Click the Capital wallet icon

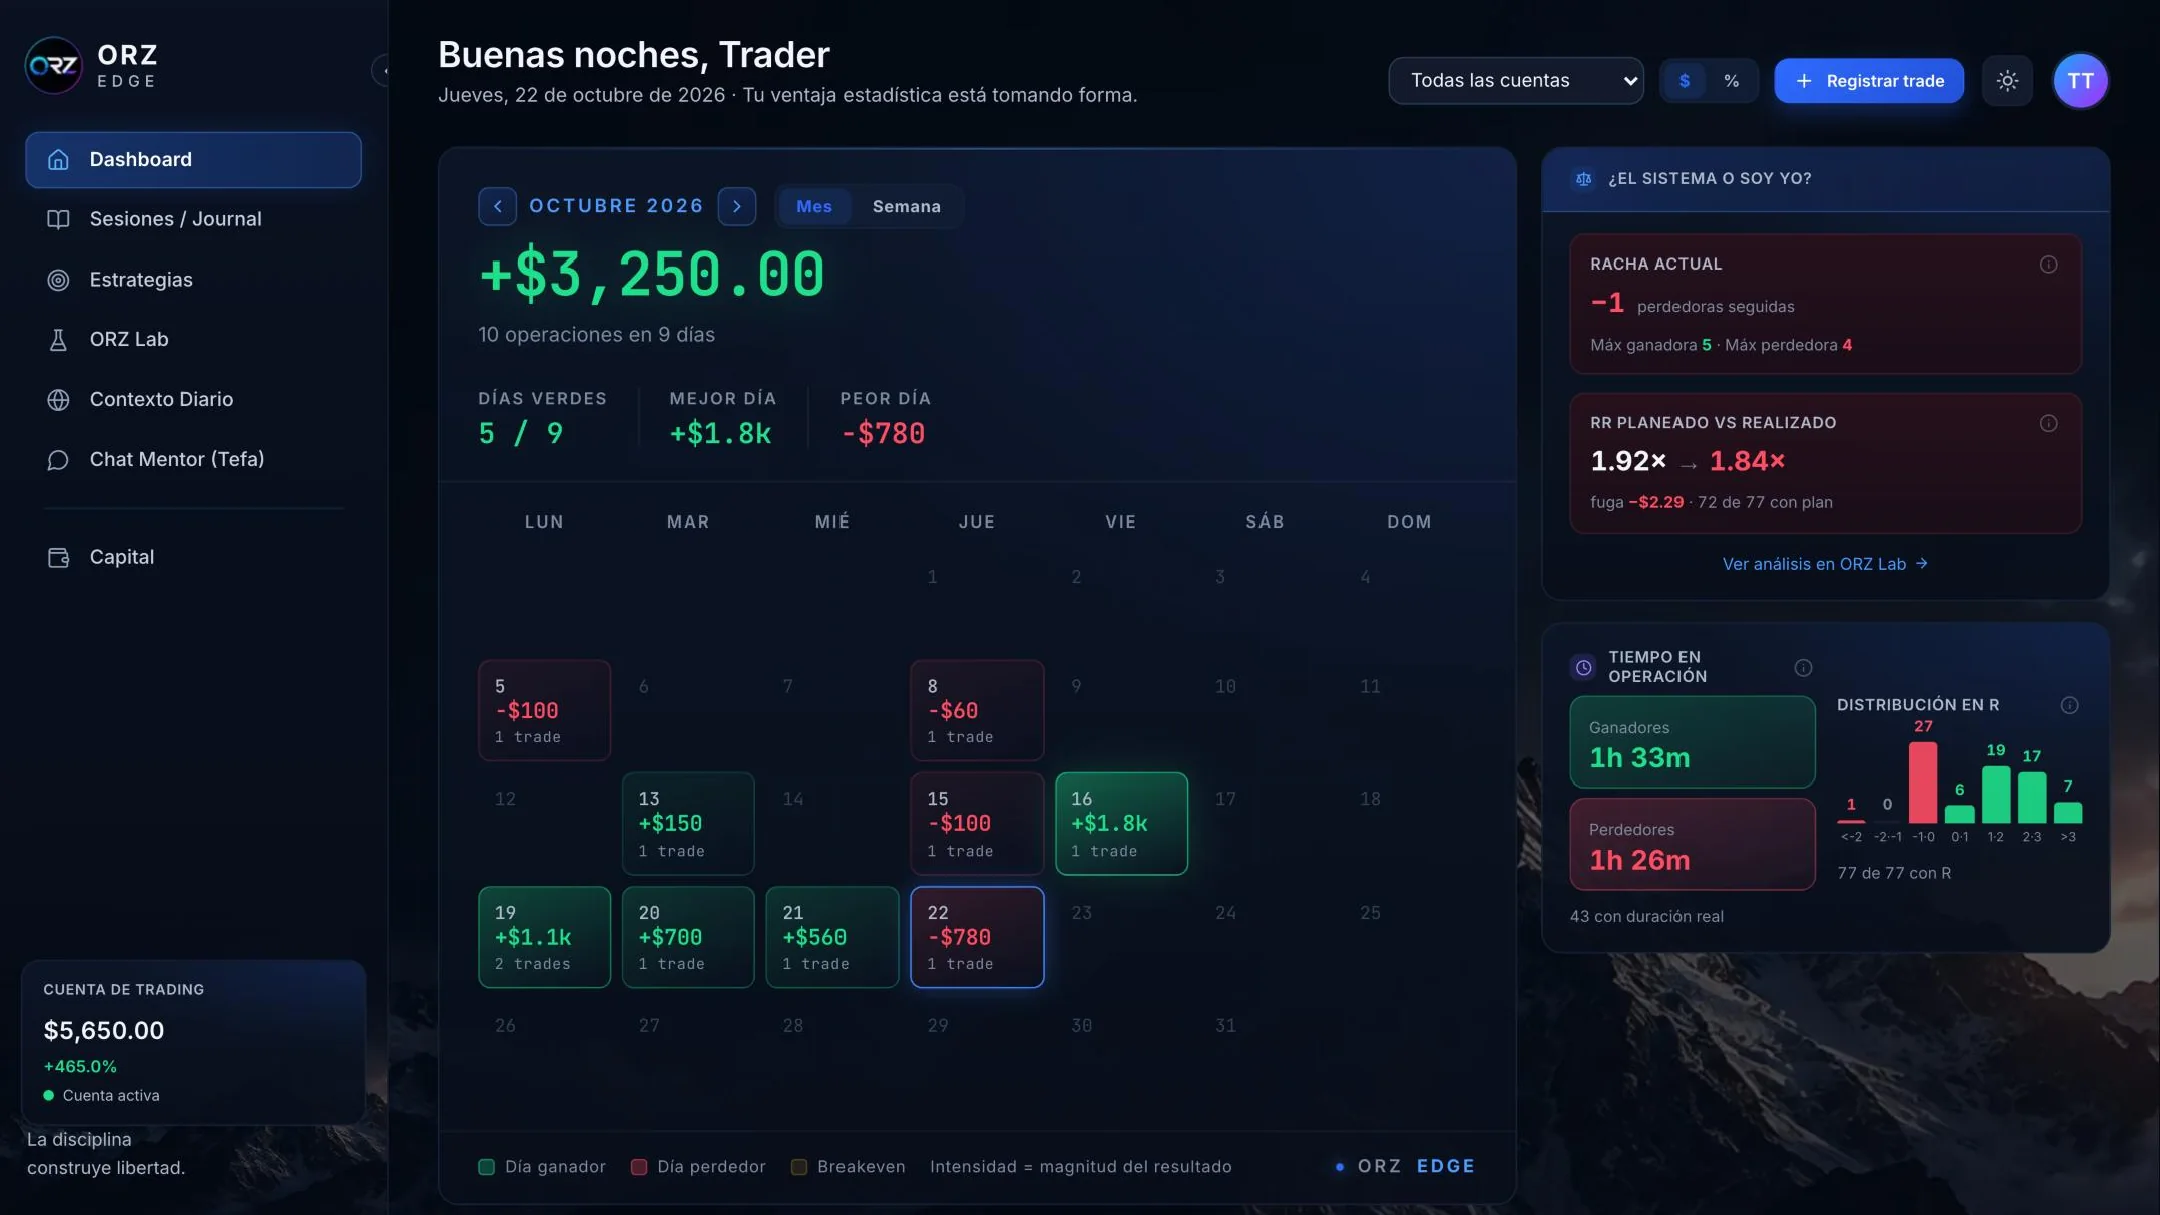58,558
